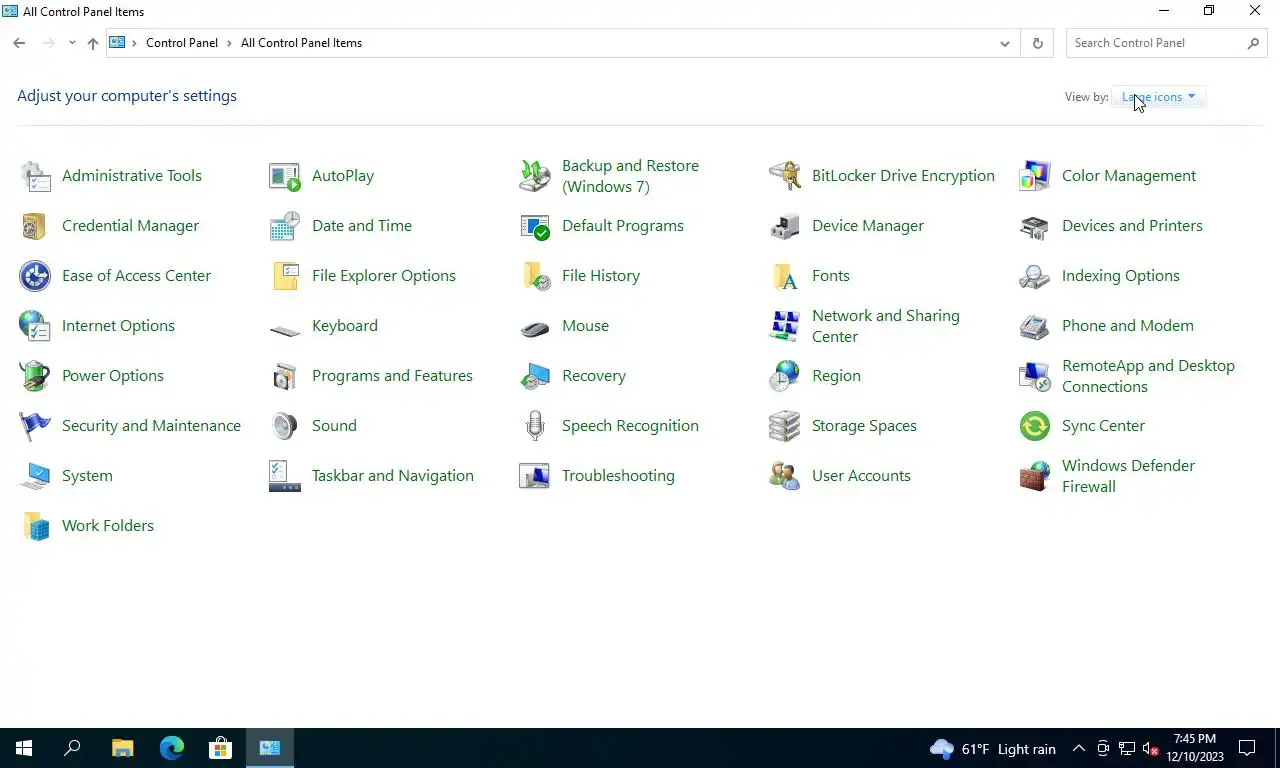
Task: Click All Control Panel Items breadcrumb
Action: coord(301,43)
